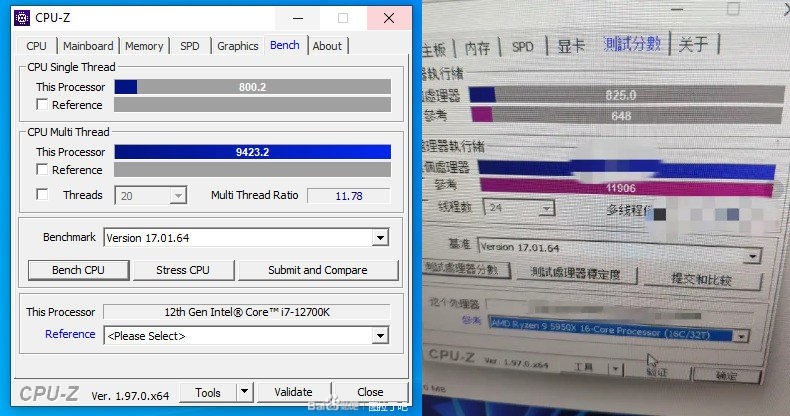This screenshot has width=790, height=416.
Task: Click the 确定 button in right window
Action: (726, 375)
